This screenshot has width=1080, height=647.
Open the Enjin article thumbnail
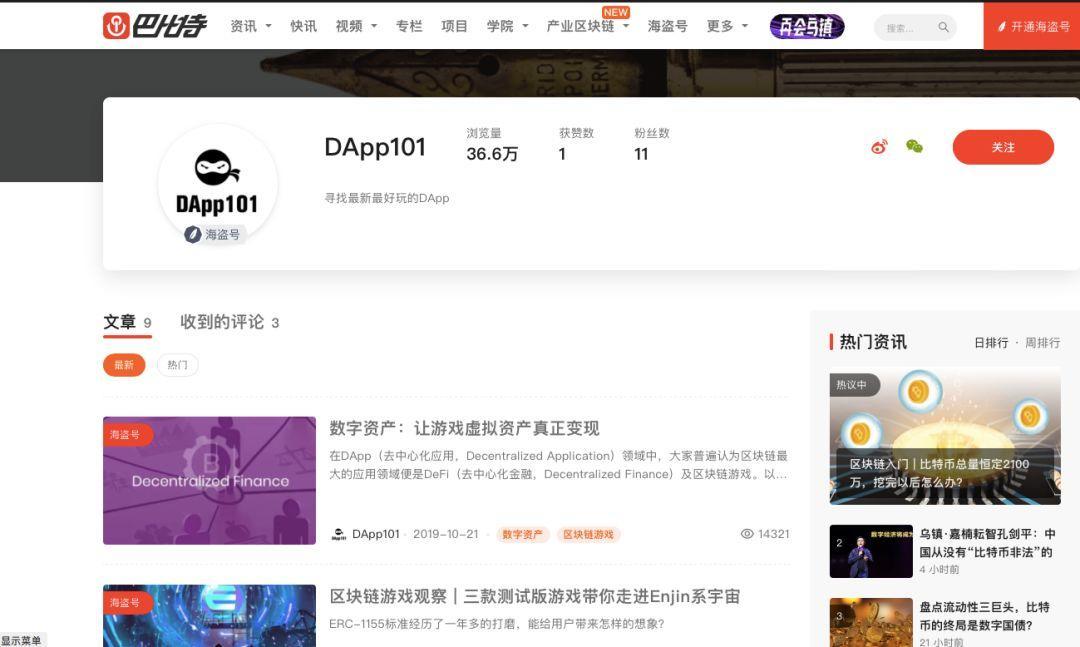click(209, 615)
